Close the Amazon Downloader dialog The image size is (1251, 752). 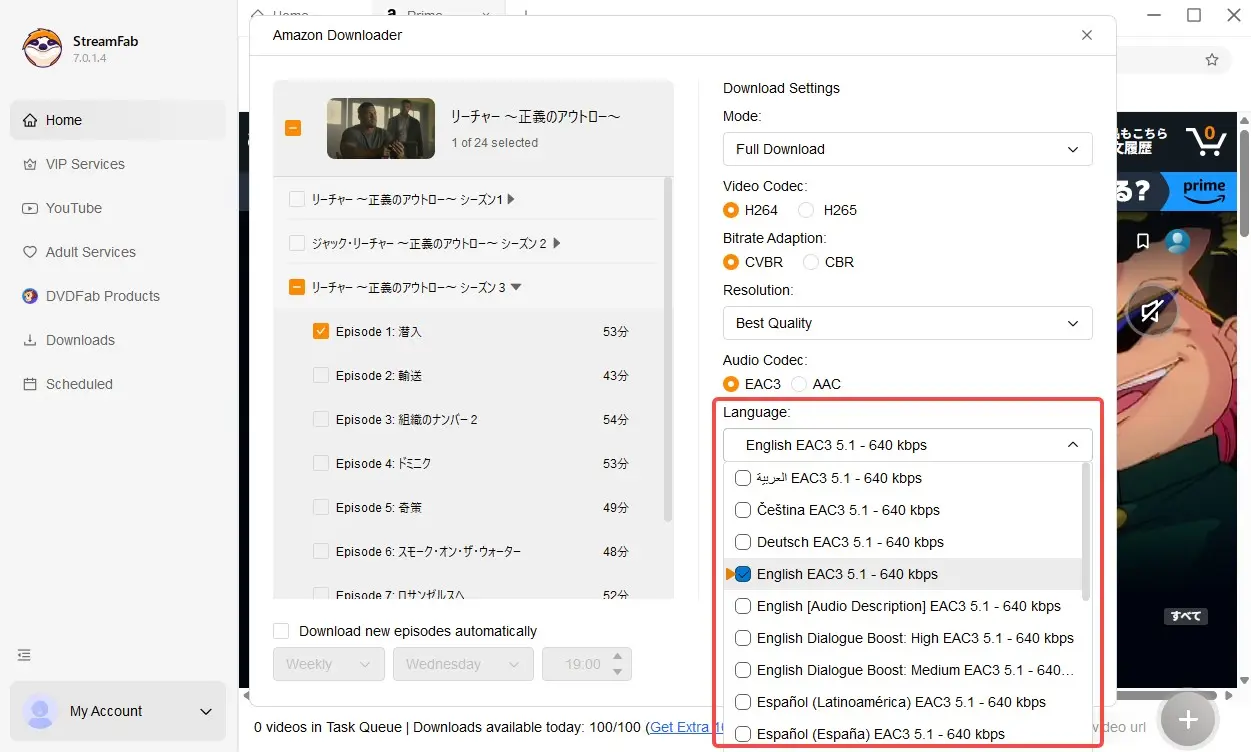coord(1087,35)
